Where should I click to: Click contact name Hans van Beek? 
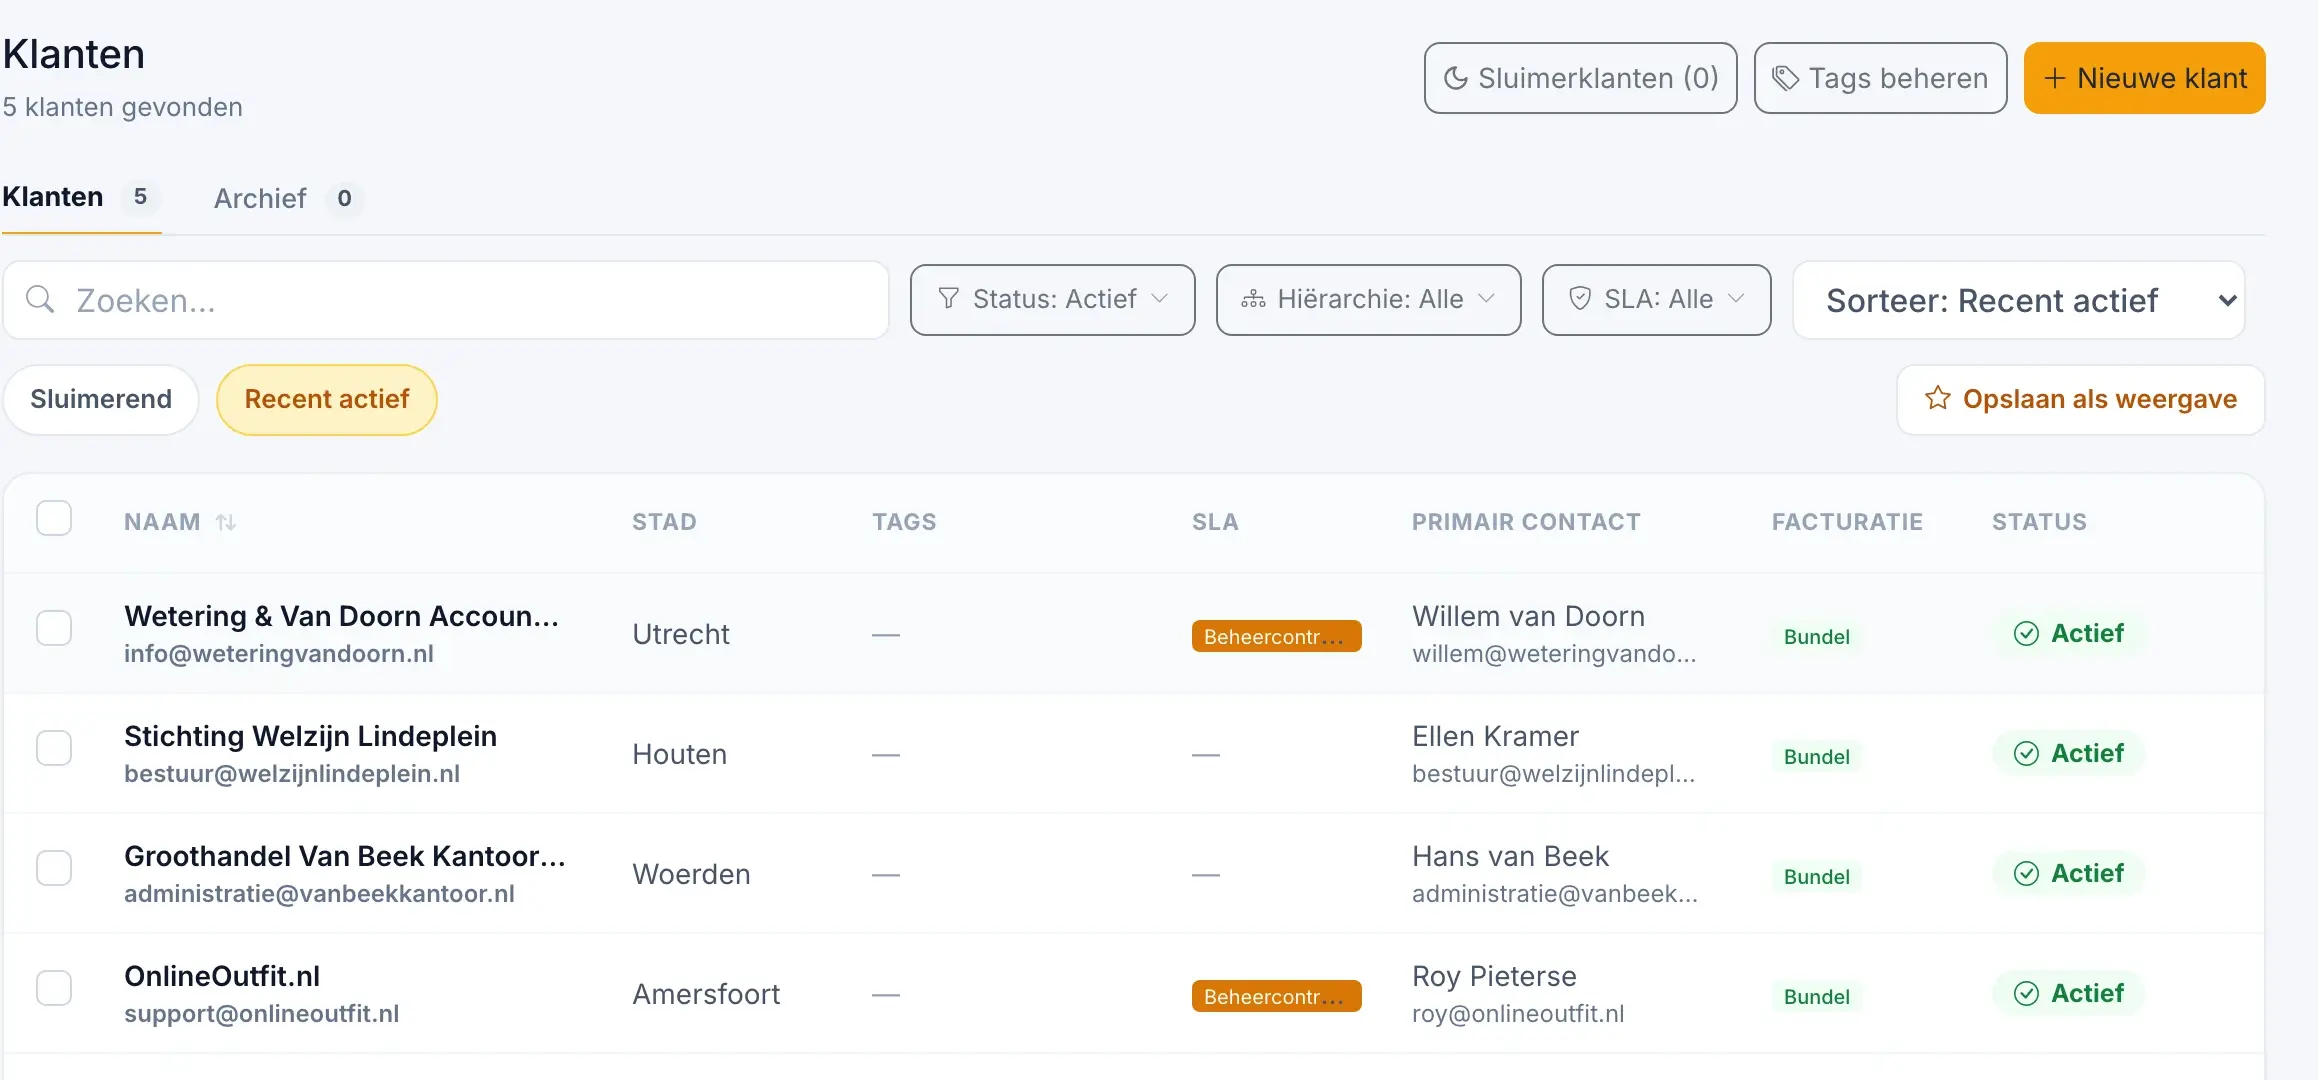[x=1510, y=856]
